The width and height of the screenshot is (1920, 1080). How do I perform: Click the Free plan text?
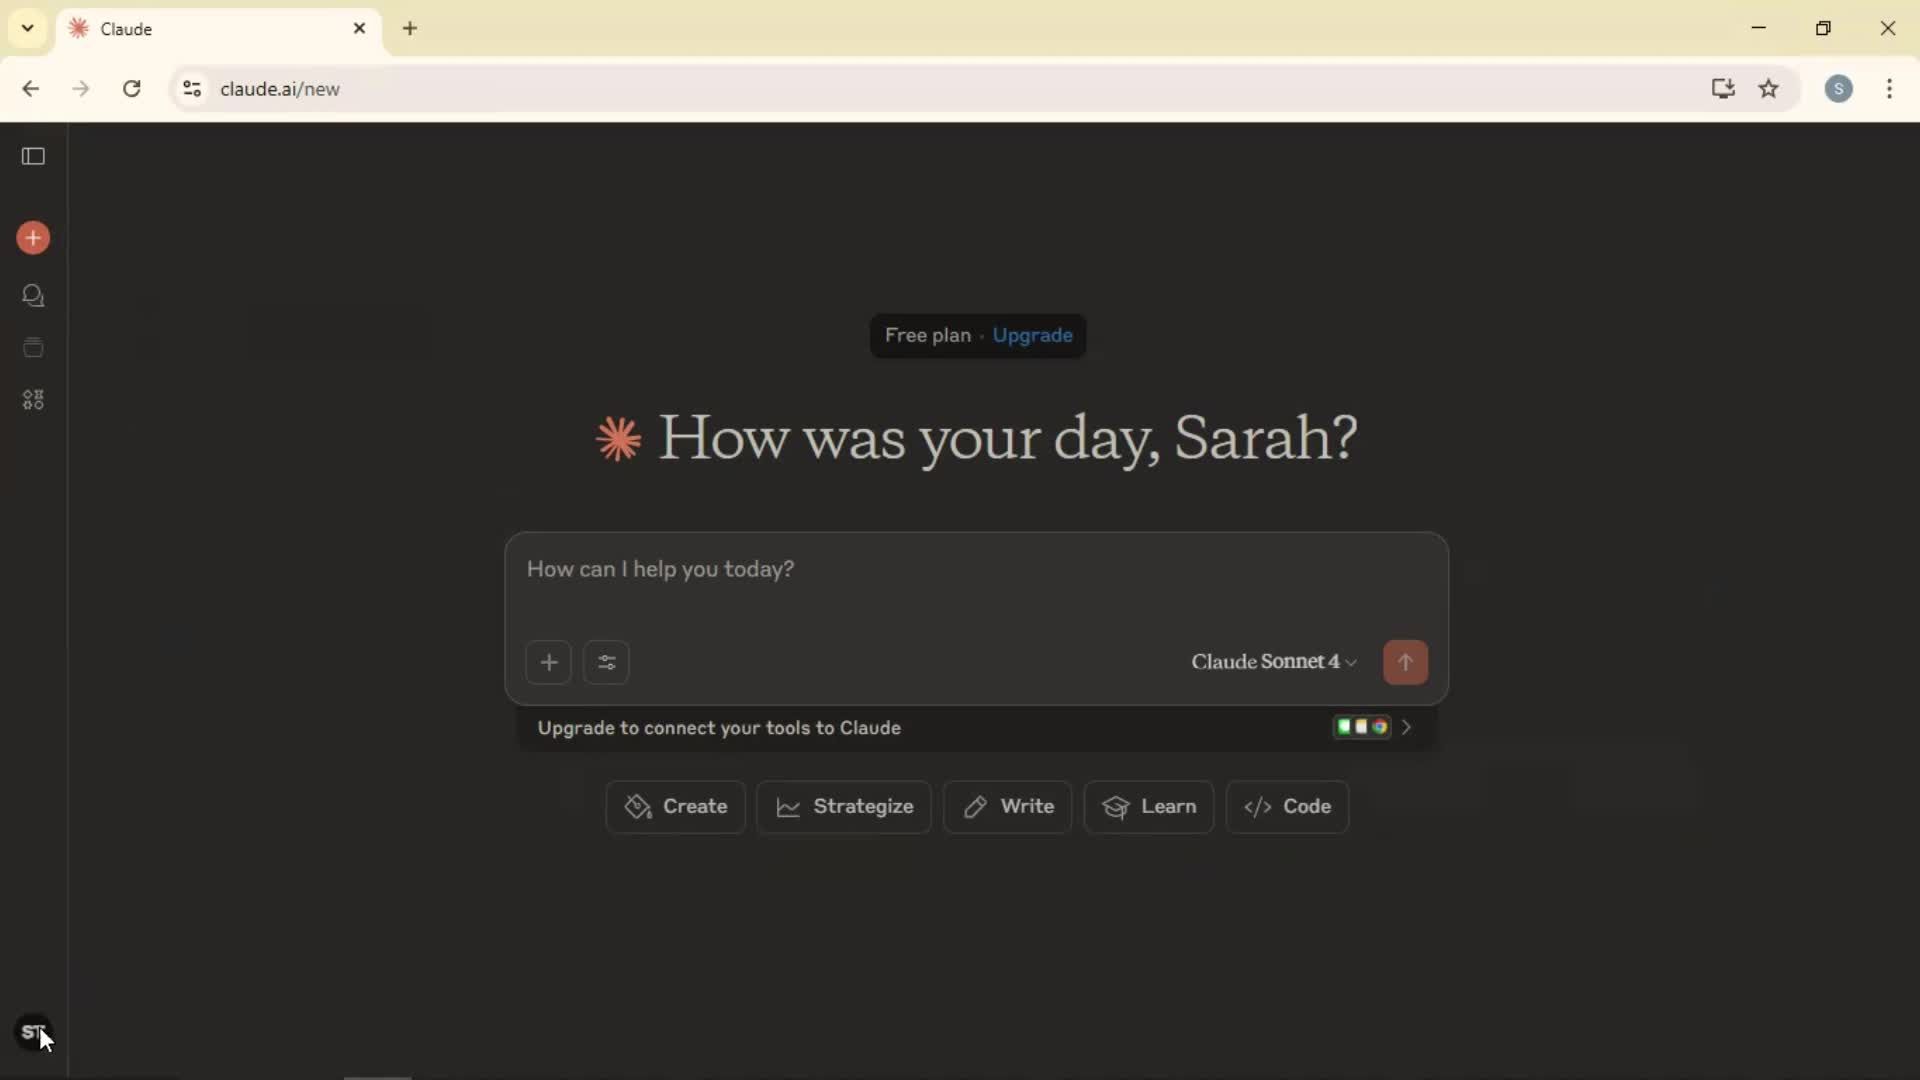point(927,335)
